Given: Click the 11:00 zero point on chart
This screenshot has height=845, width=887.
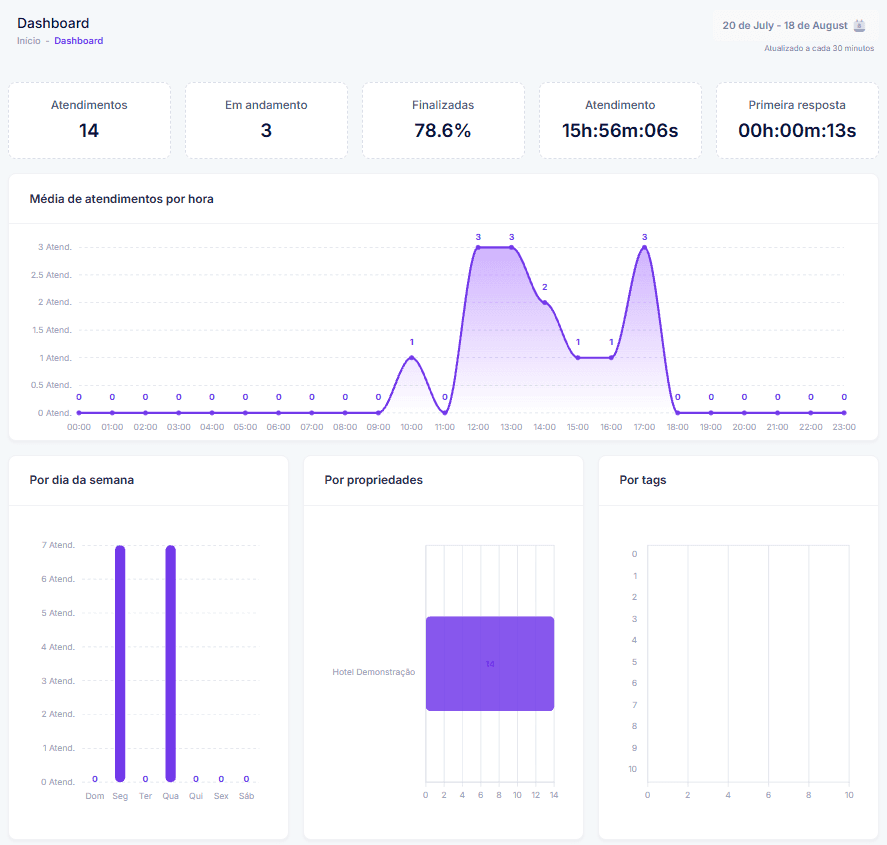Looking at the screenshot, I should (x=445, y=413).
